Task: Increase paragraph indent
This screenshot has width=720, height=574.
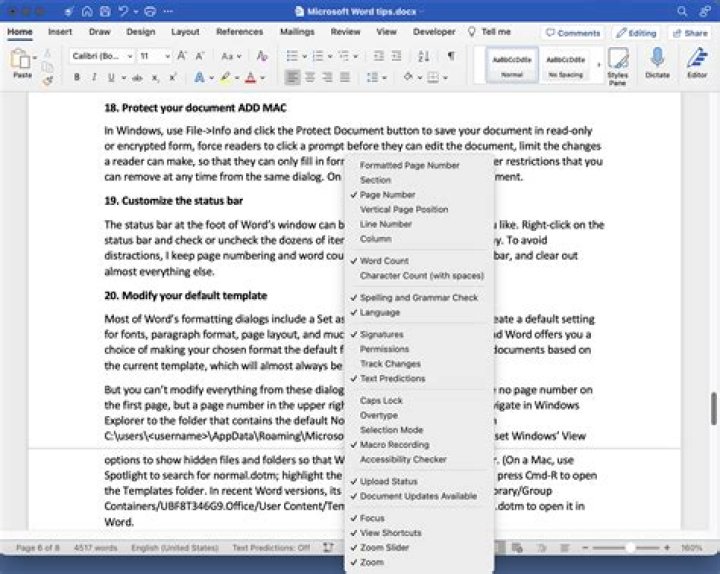Action: tap(396, 56)
